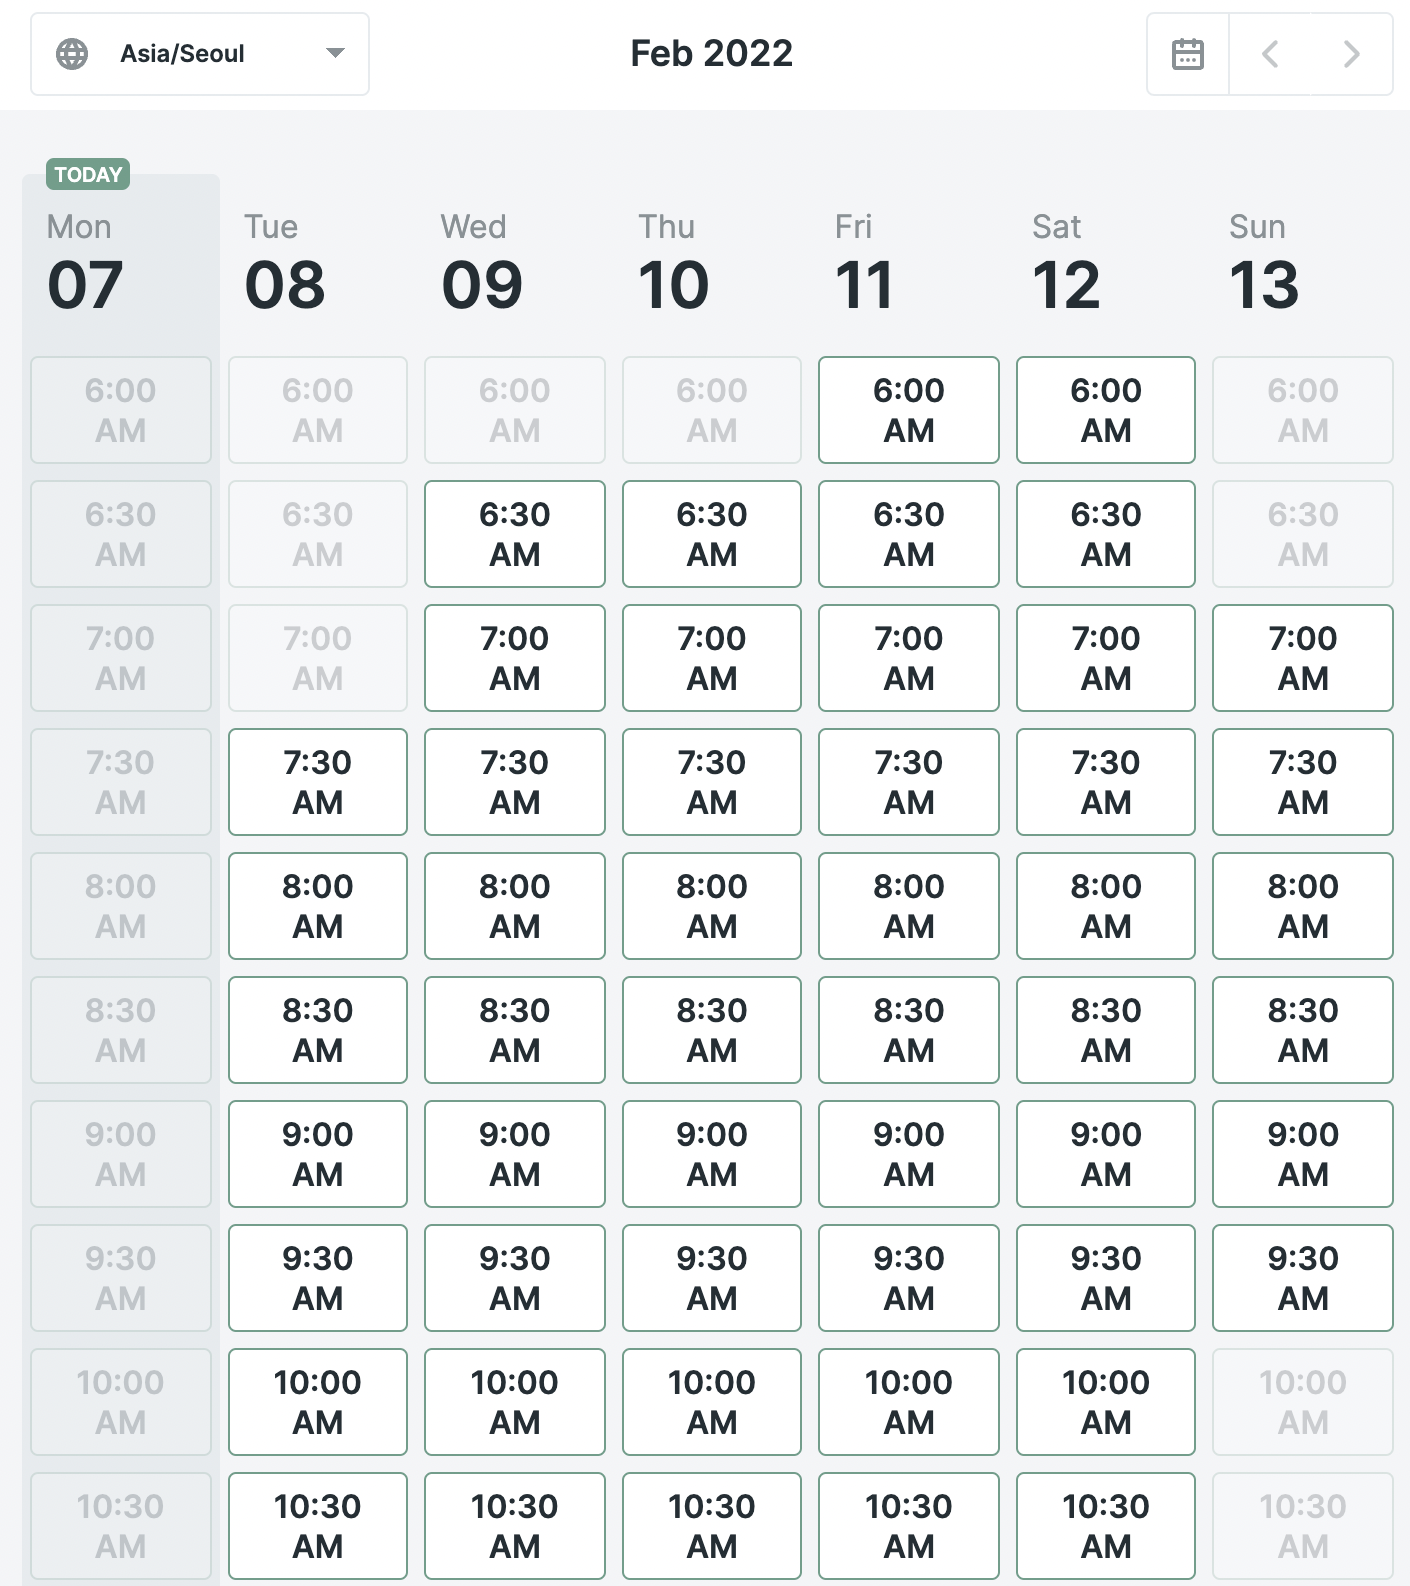Book the 10:30 AM slot on Thursday 10
This screenshot has width=1410, height=1586.
pyautogui.click(x=711, y=1526)
